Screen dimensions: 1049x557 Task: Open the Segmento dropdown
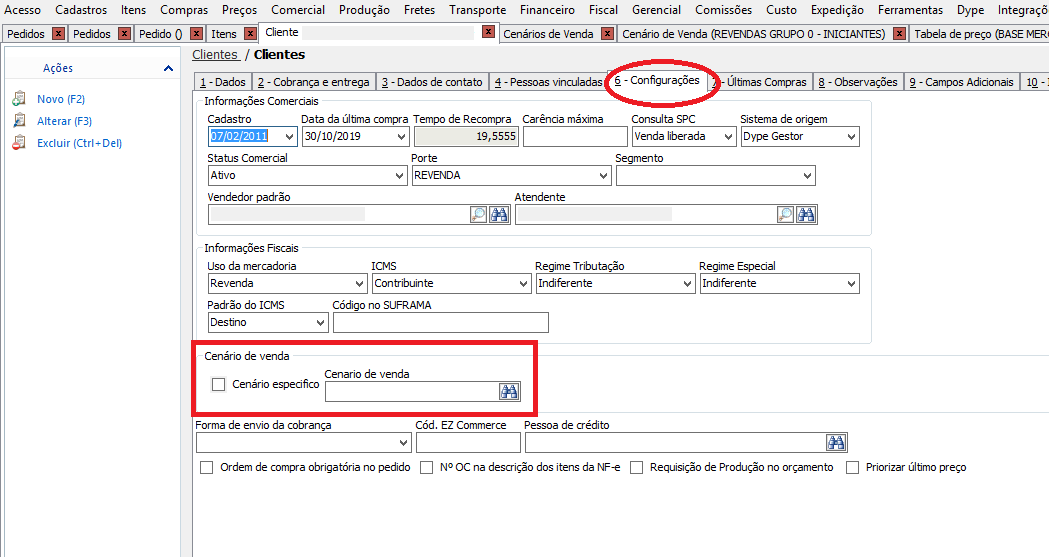[807, 176]
